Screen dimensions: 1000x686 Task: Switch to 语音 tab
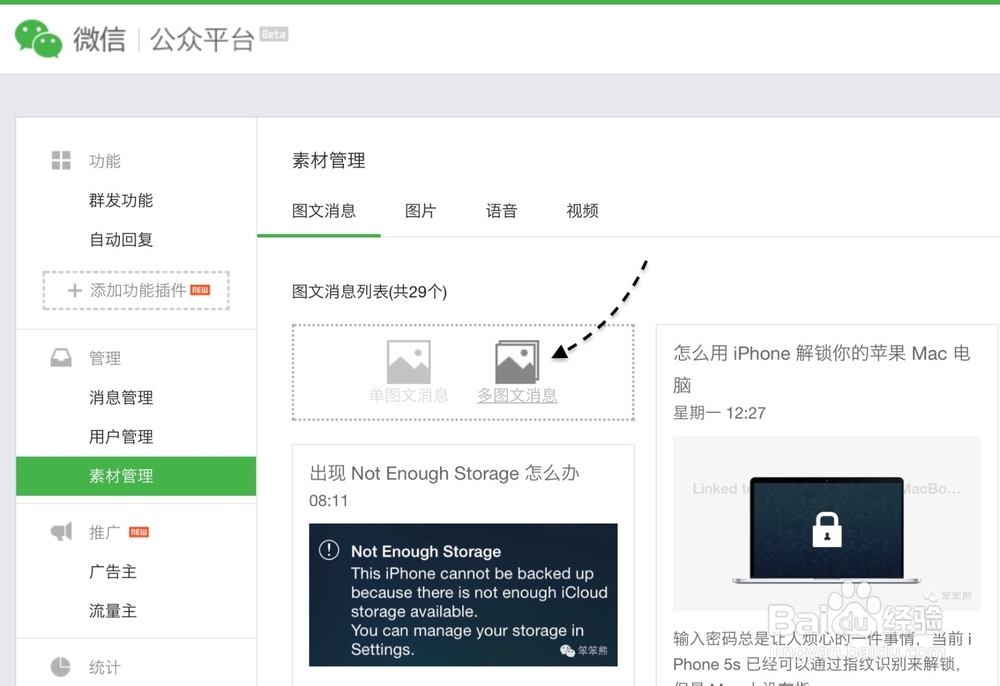click(501, 211)
